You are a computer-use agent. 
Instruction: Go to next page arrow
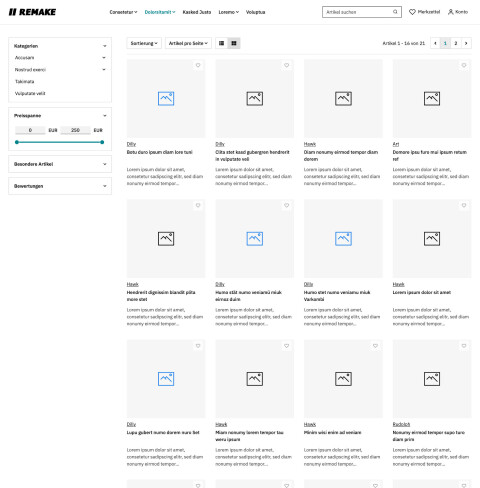click(466, 43)
